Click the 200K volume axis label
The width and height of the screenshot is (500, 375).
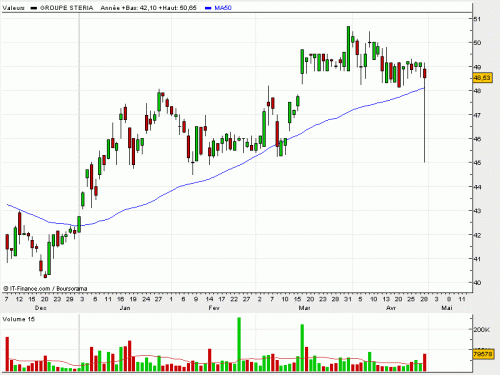(x=482, y=329)
